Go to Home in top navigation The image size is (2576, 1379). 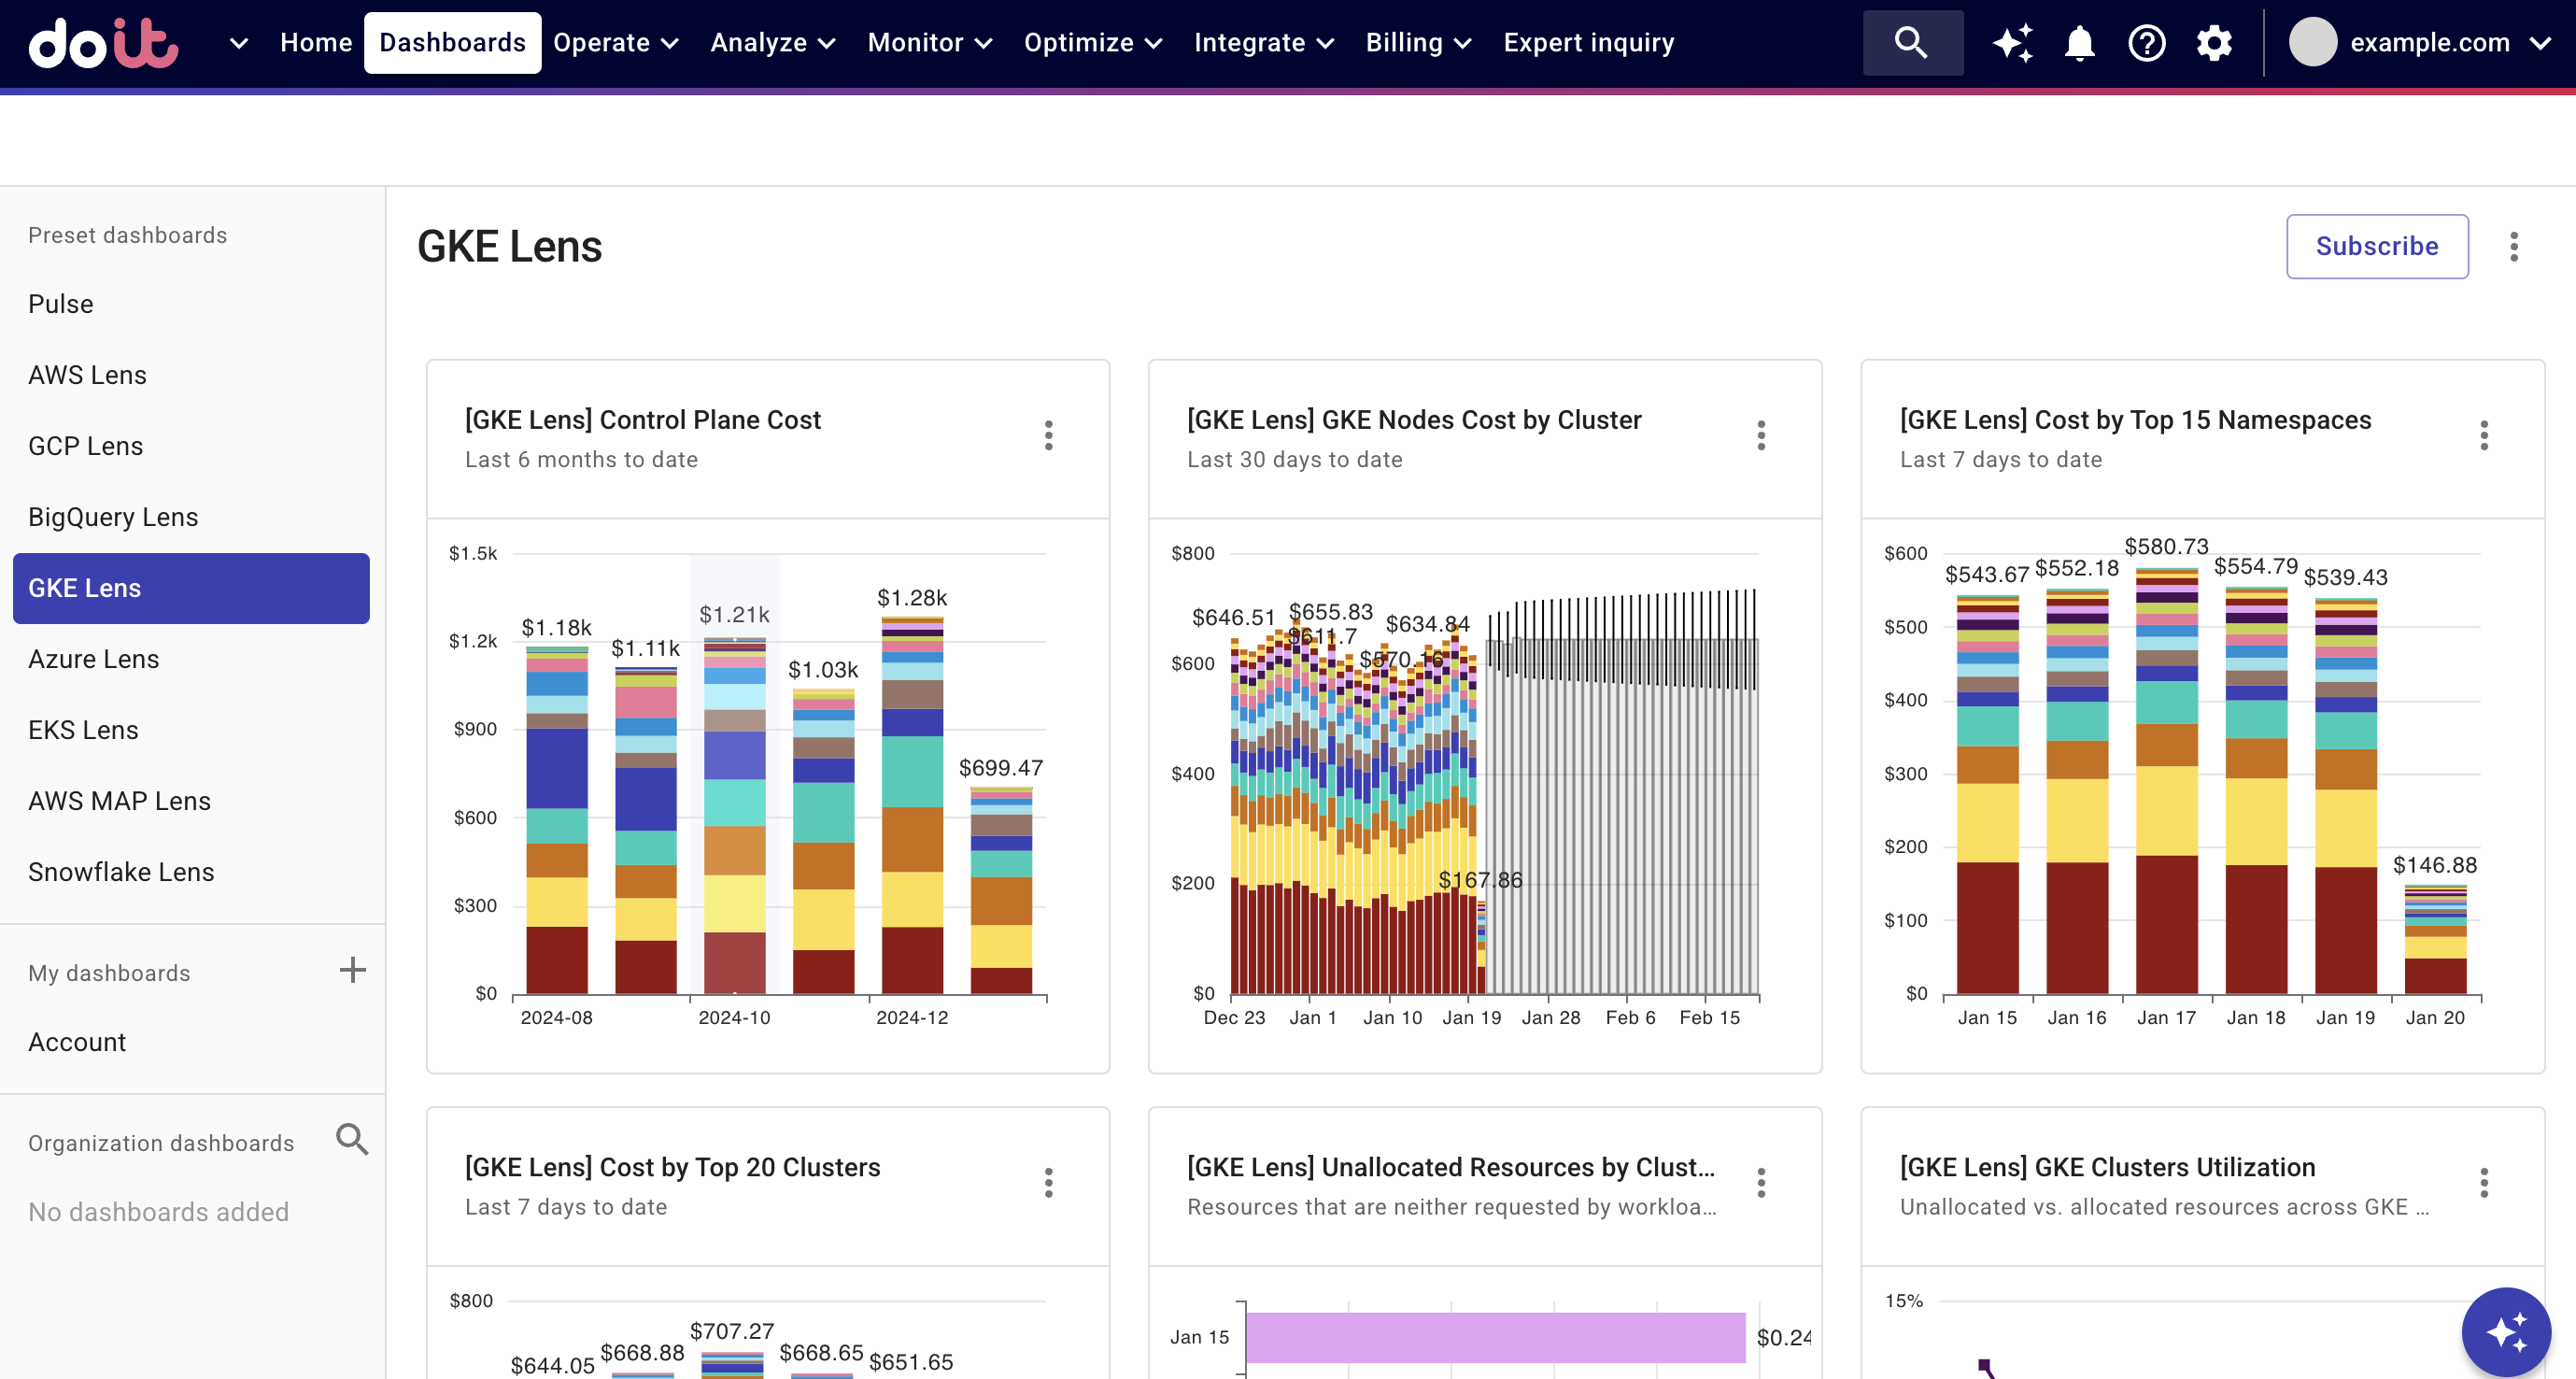[x=316, y=43]
